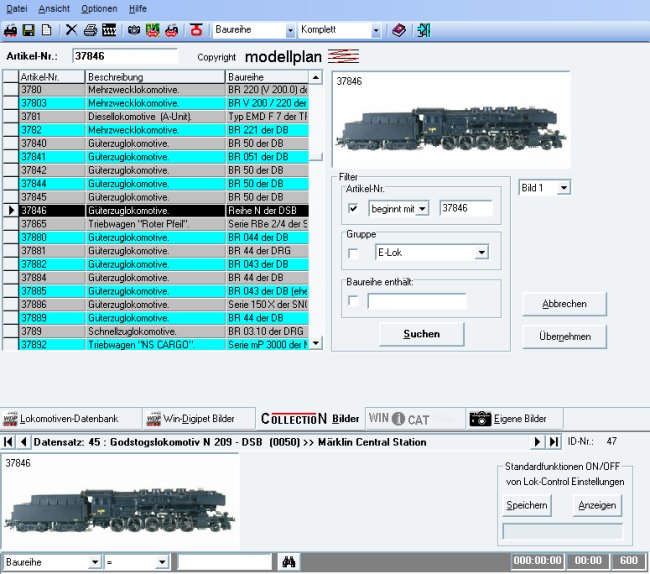This screenshot has height=574, width=650.
Task: Click the WDP icon beside Win-Digipet Bilder
Action: (x=154, y=419)
